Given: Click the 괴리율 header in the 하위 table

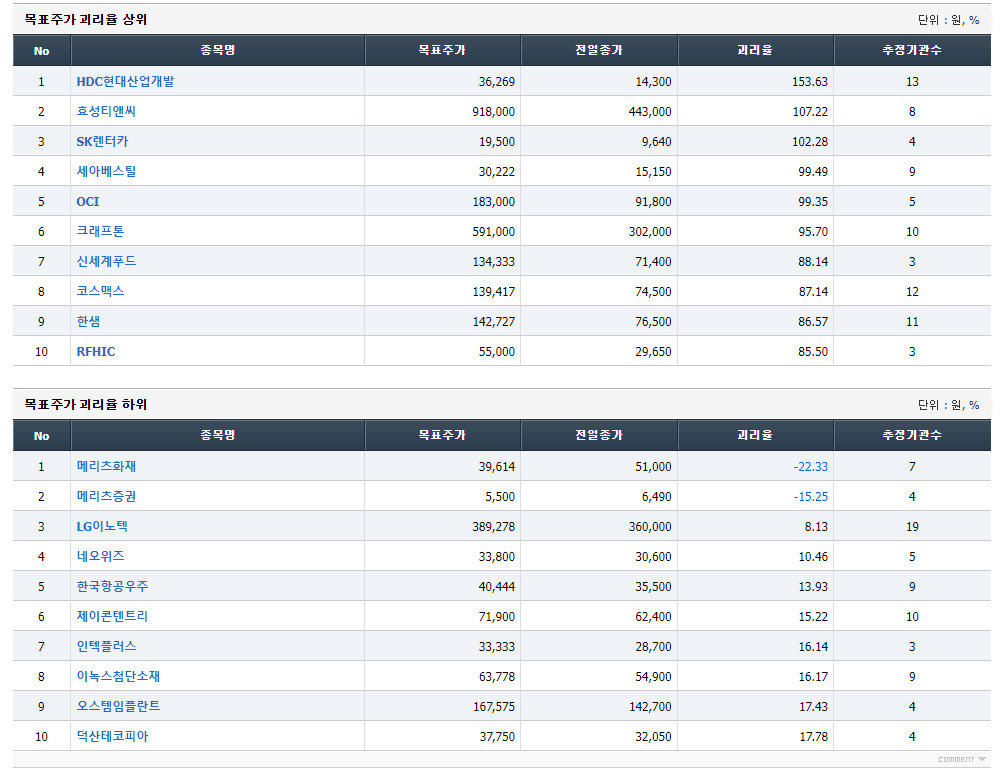Looking at the screenshot, I should pyautogui.click(x=755, y=435).
